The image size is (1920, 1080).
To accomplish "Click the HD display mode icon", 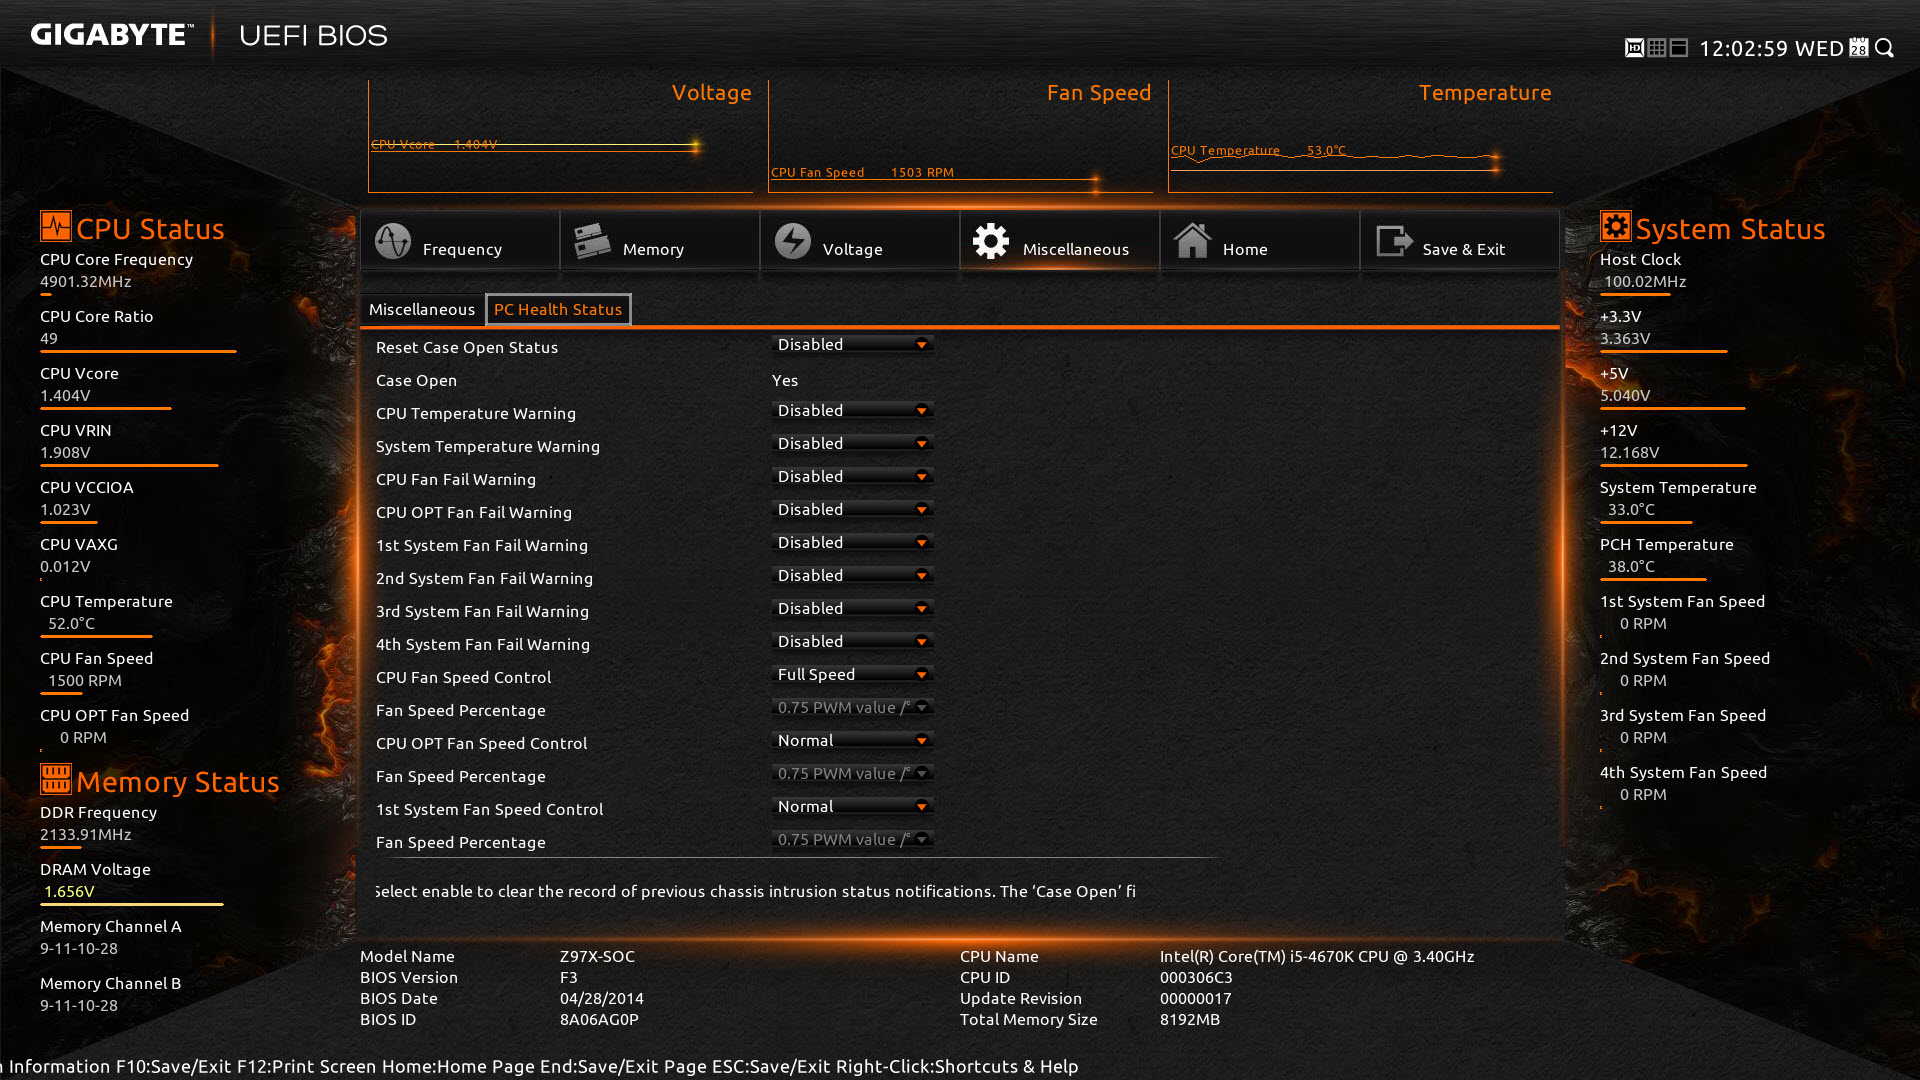I will pyautogui.click(x=1634, y=48).
